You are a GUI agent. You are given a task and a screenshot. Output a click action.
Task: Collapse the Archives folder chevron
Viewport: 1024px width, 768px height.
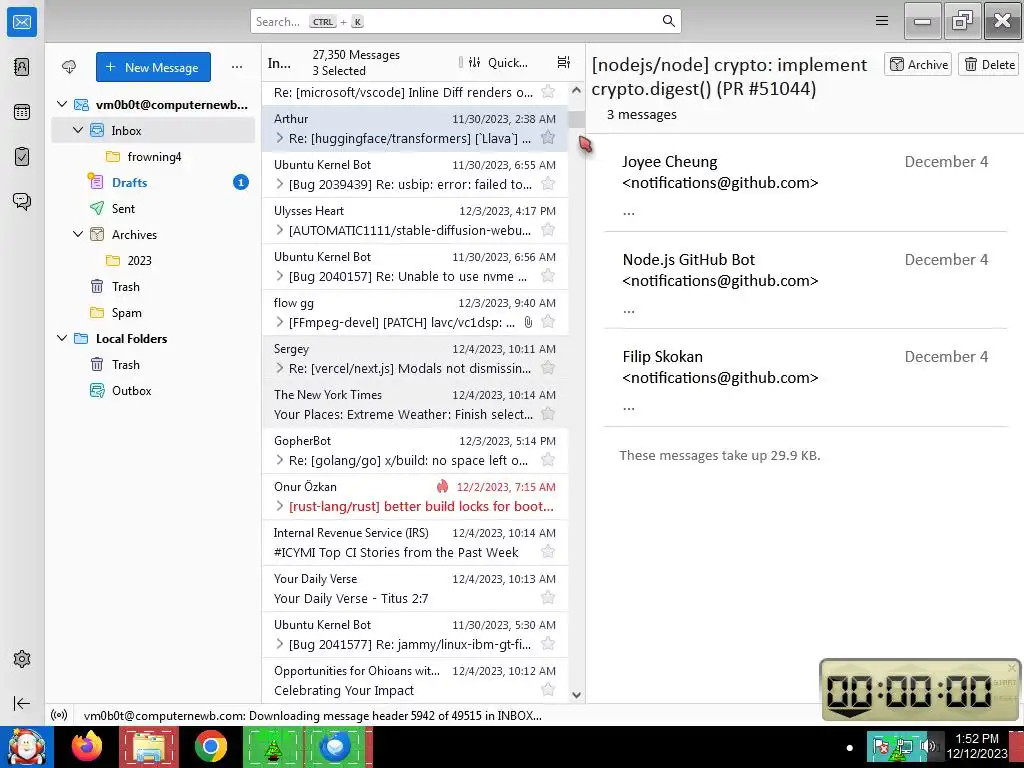[78, 234]
